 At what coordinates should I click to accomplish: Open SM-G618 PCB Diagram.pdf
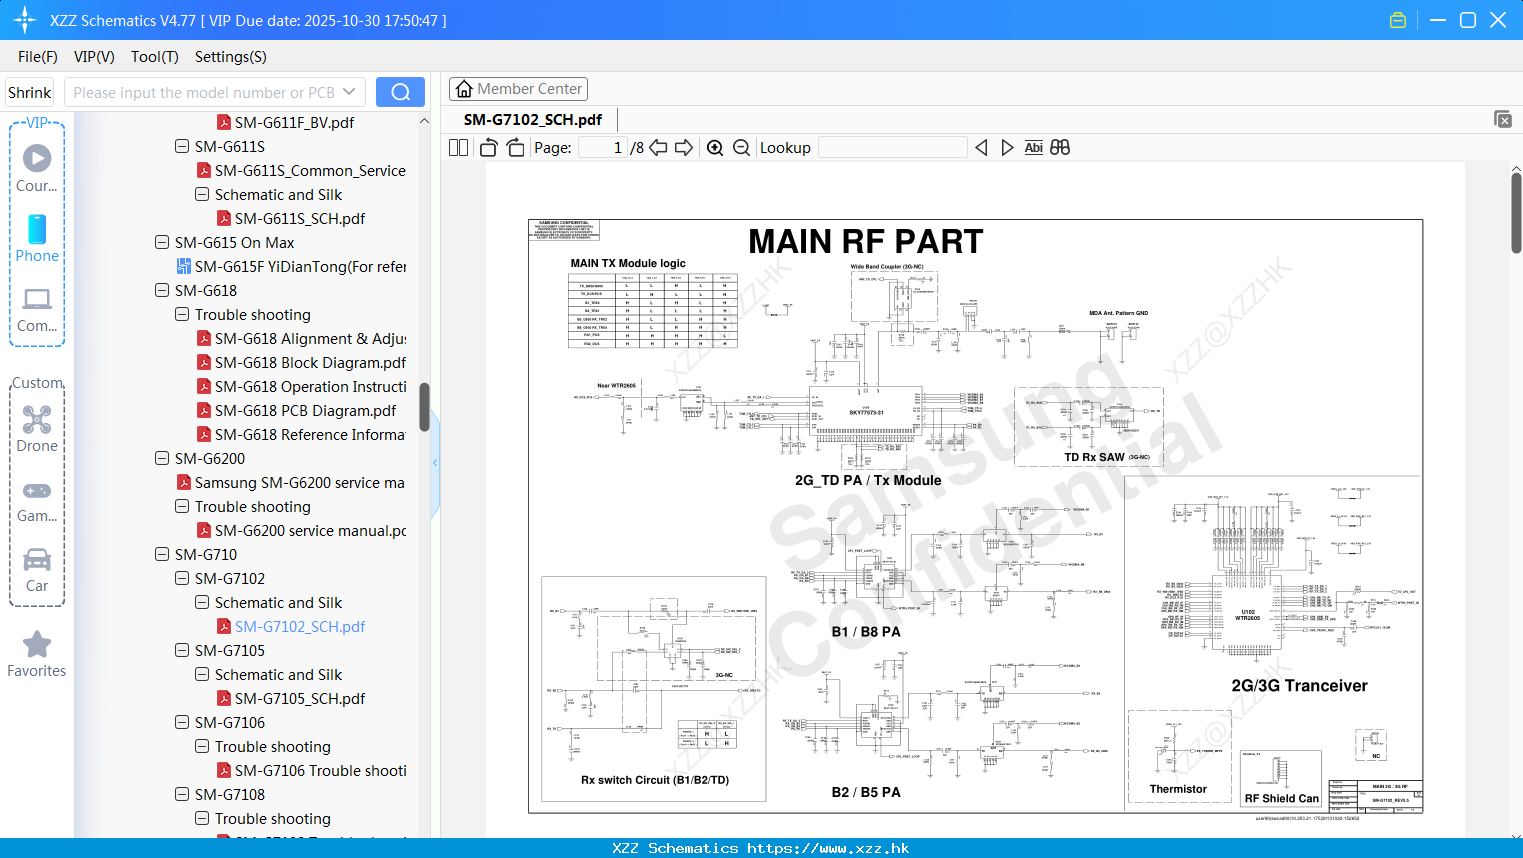pos(296,410)
